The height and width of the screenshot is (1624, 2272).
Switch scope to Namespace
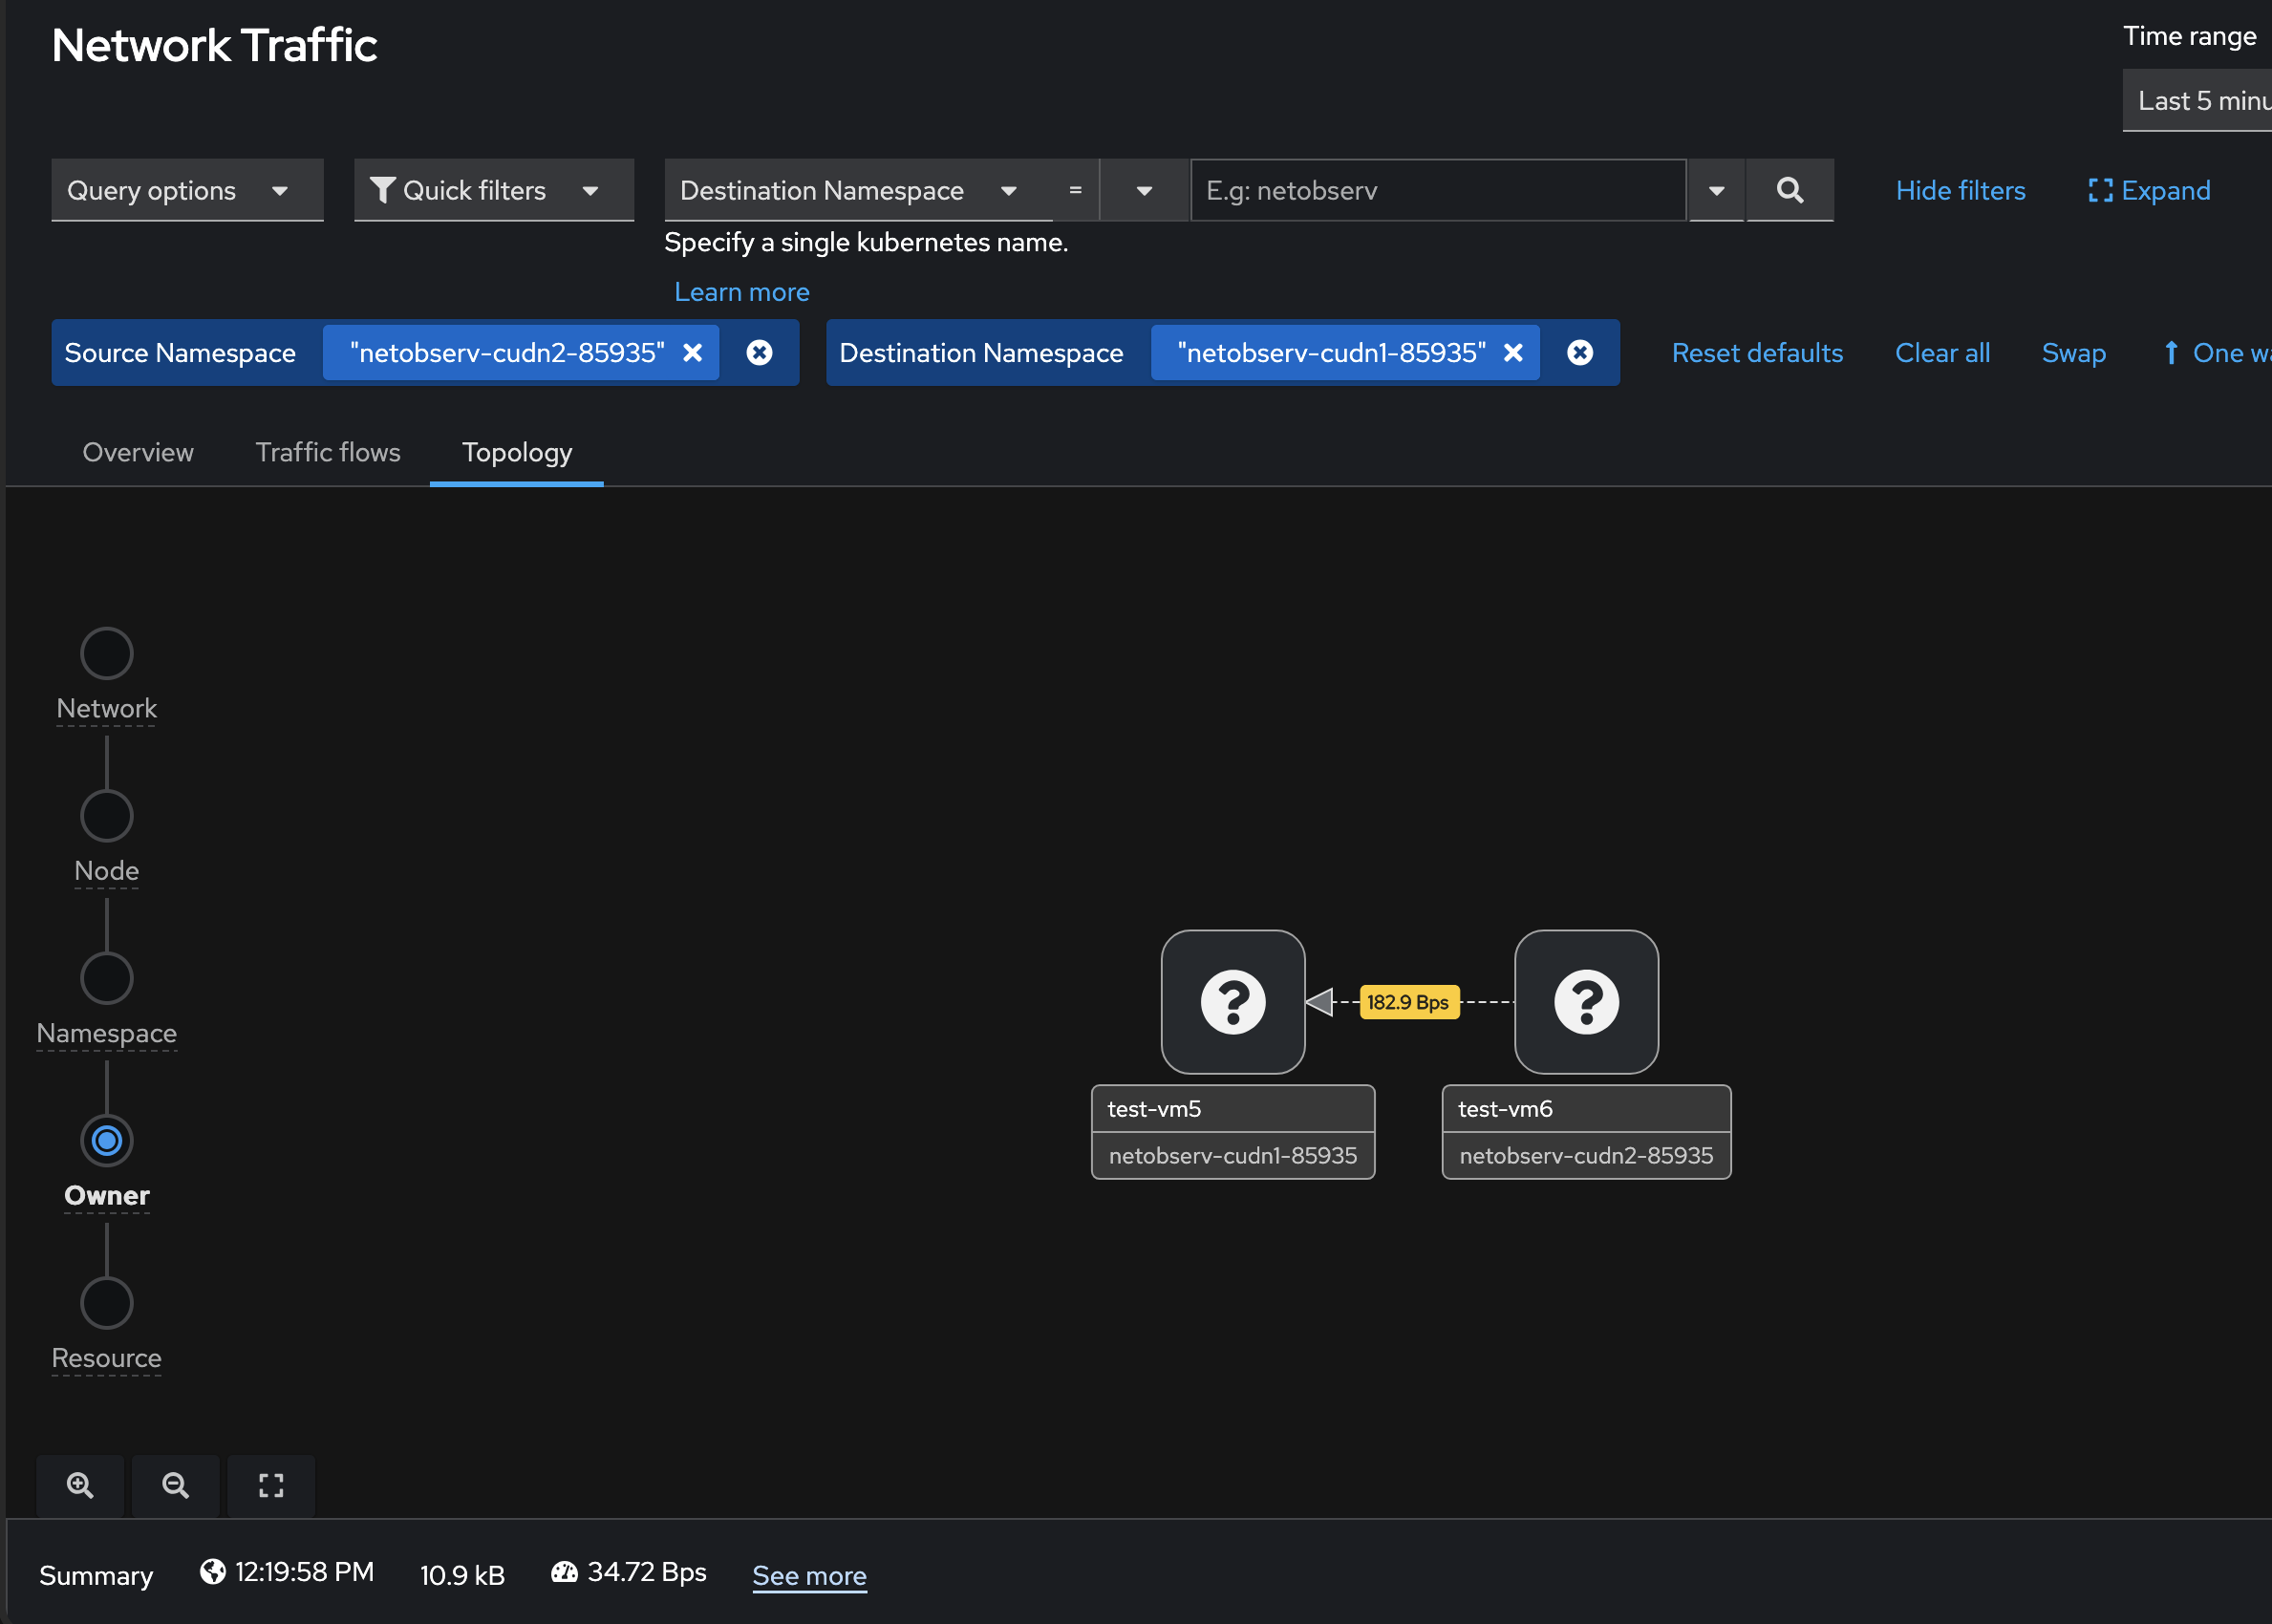pos(106,977)
